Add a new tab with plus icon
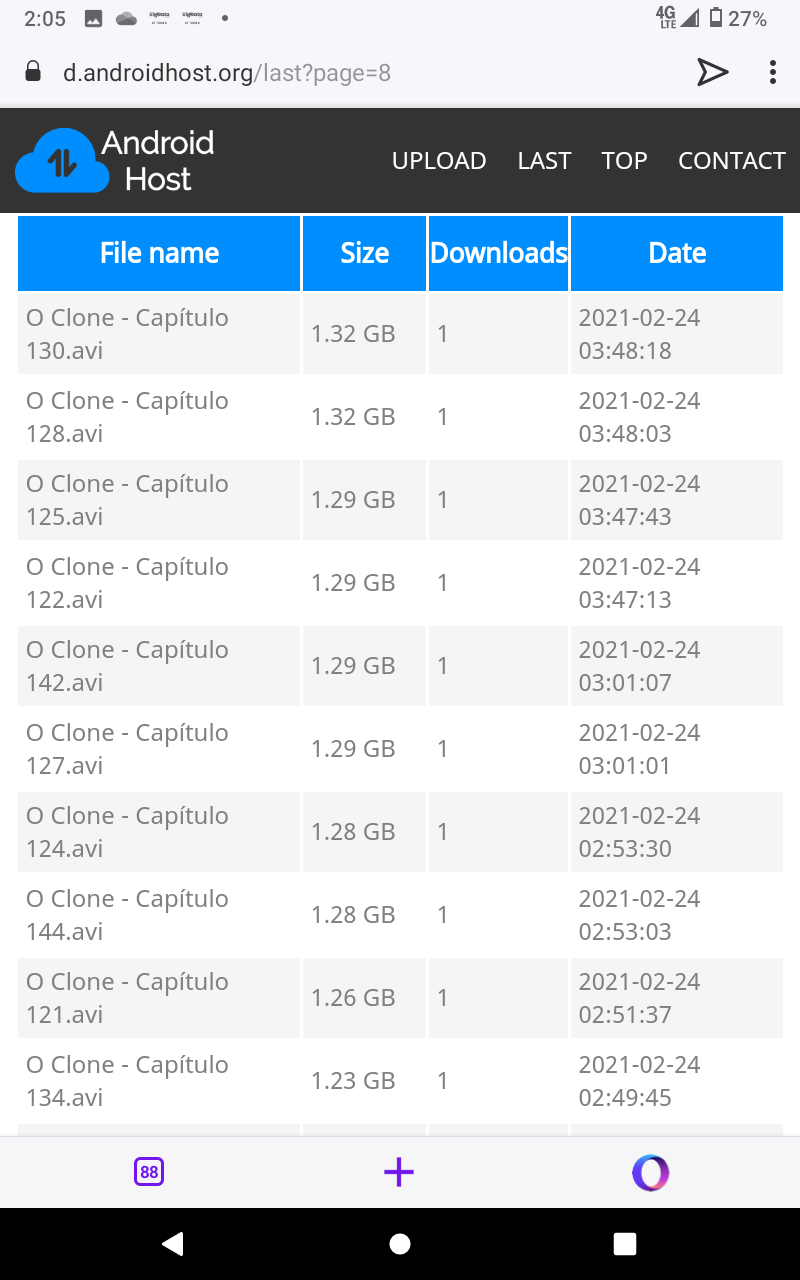 [x=399, y=1172]
